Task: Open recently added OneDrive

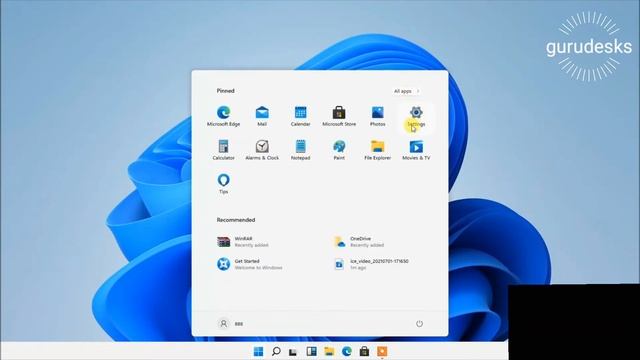Action: pyautogui.click(x=359, y=242)
